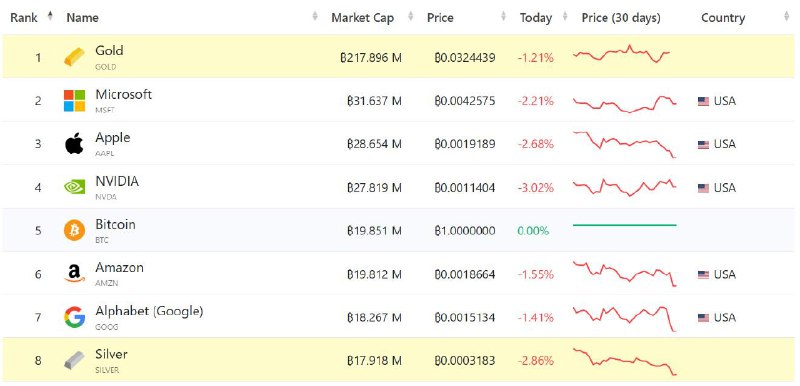This screenshot has width=800, height=386.
Task: Click the Apple logo icon
Action: [x=74, y=144]
